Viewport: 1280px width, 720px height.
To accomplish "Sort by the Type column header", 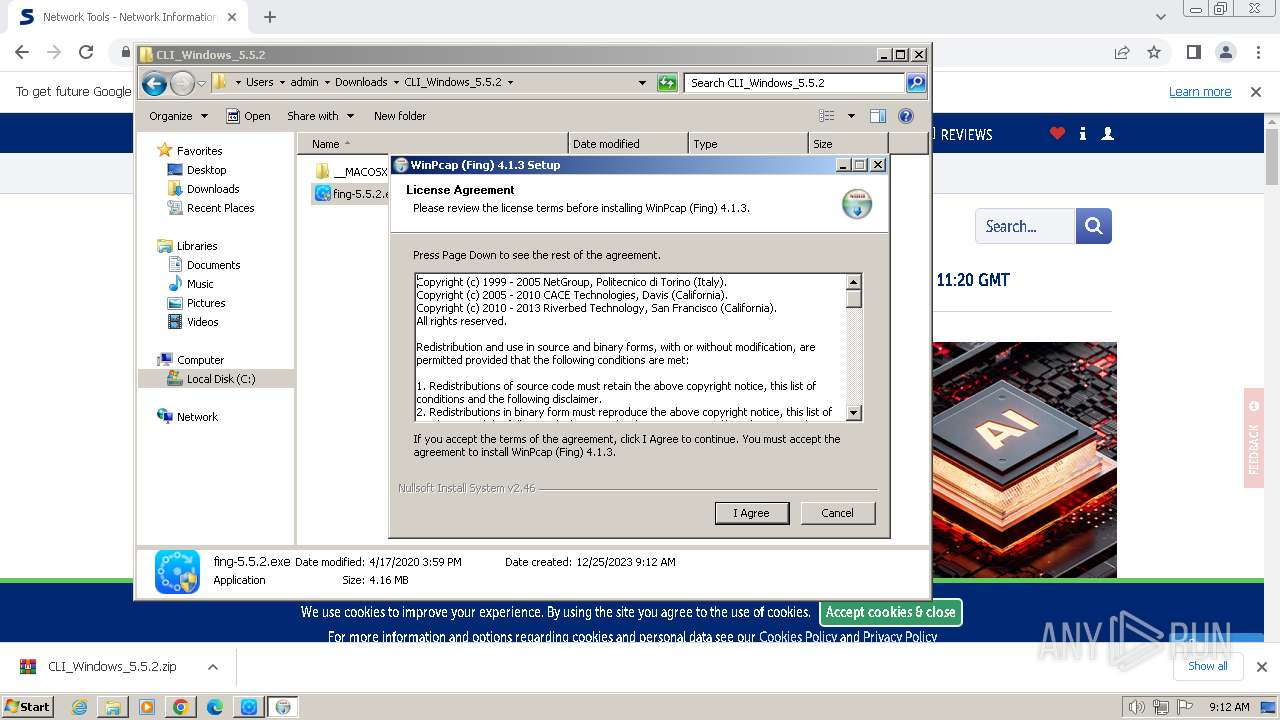I will 748,144.
